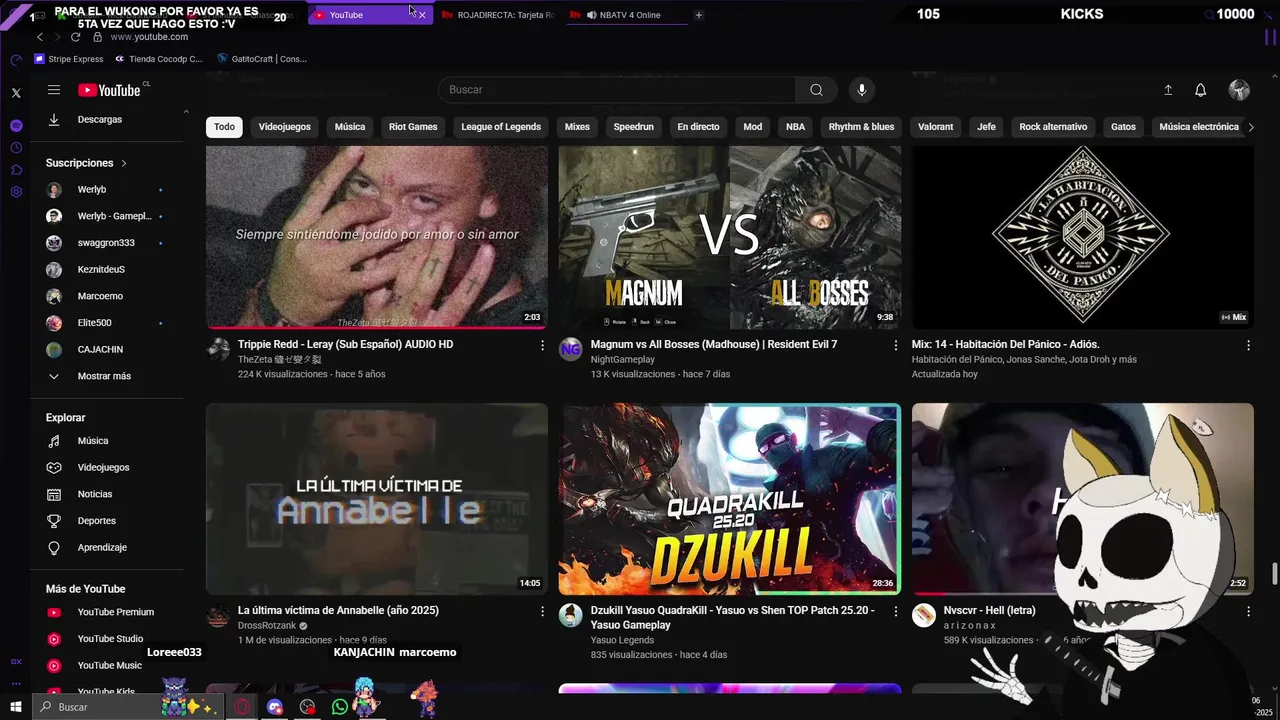This screenshot has width=1280, height=720.
Task: Open the Windows Start button
Action: pyautogui.click(x=16, y=707)
